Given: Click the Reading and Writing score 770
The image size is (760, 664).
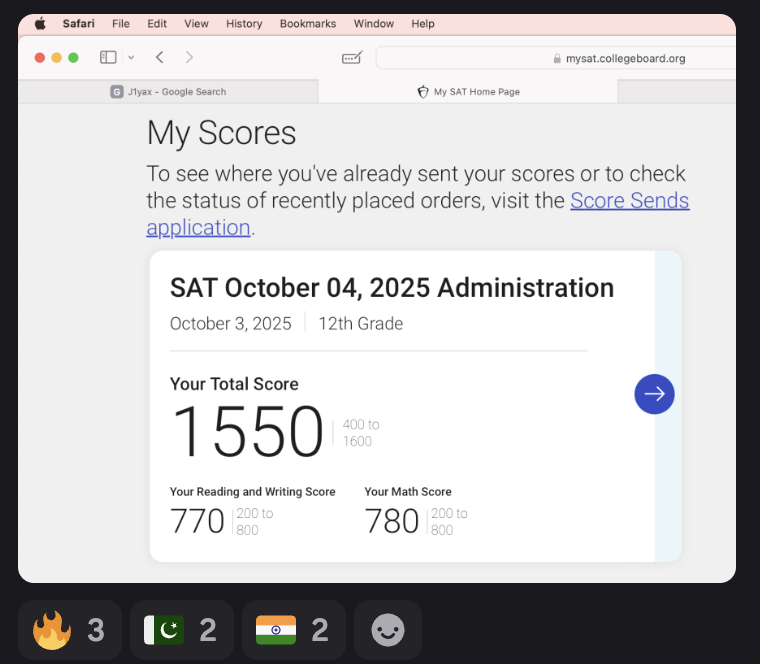Looking at the screenshot, I should click(197, 521).
